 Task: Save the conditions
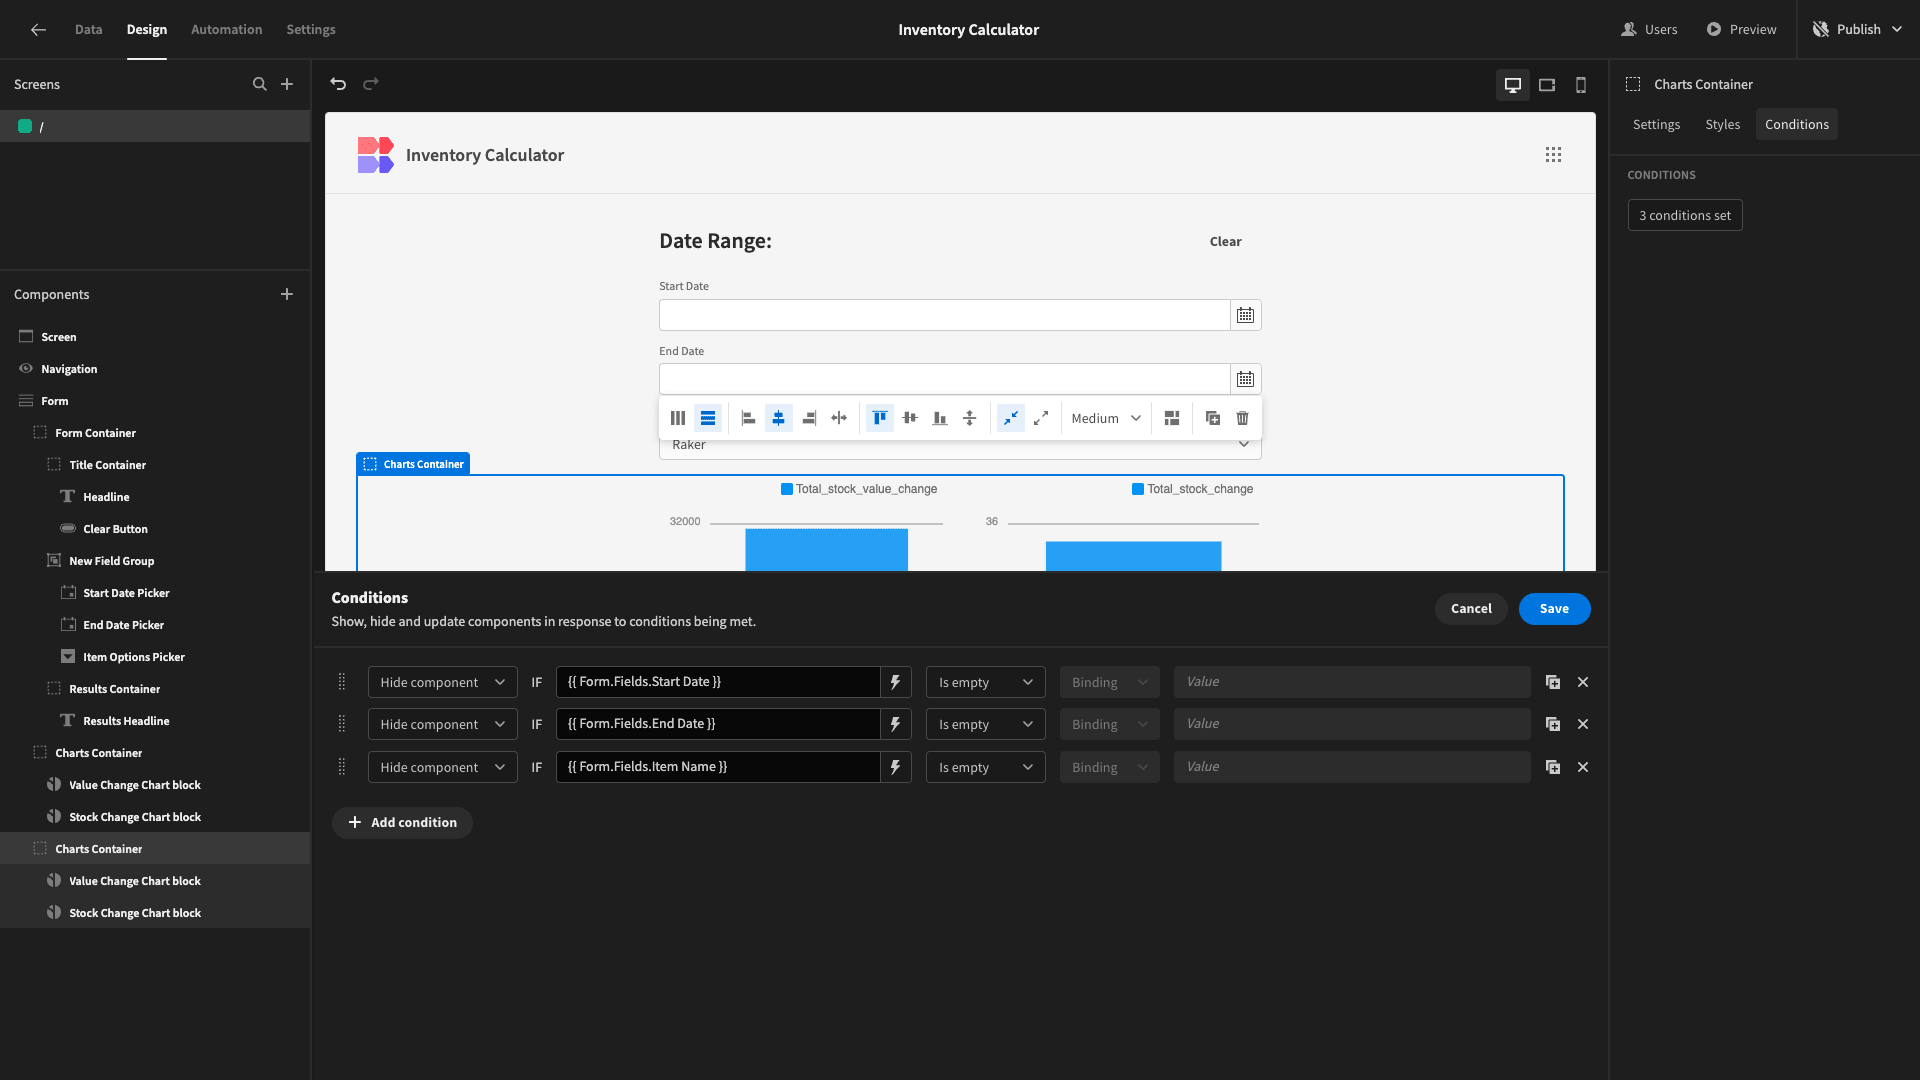1554,609
